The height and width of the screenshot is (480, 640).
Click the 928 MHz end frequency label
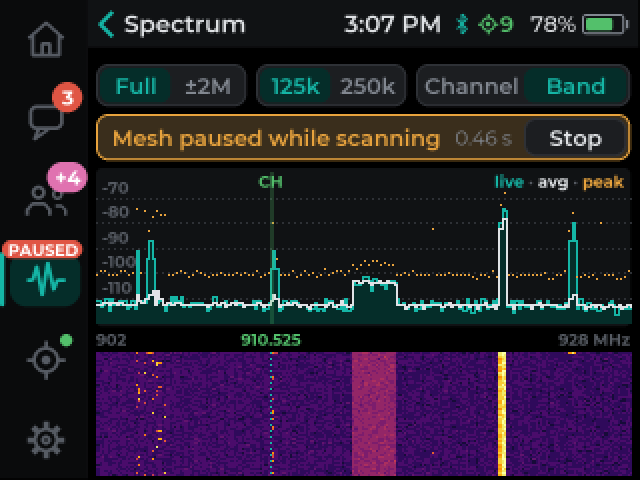tap(594, 340)
